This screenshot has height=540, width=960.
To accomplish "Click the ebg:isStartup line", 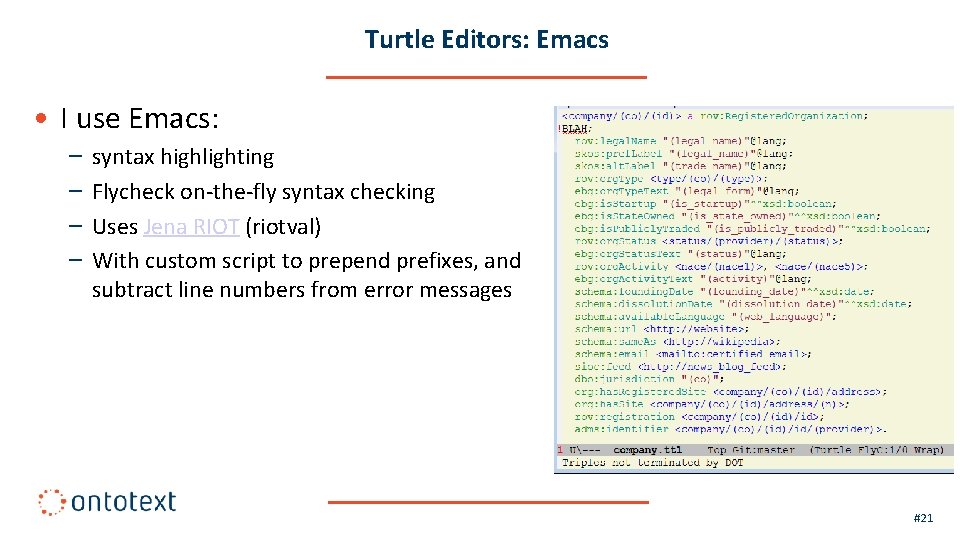I will pos(705,203).
